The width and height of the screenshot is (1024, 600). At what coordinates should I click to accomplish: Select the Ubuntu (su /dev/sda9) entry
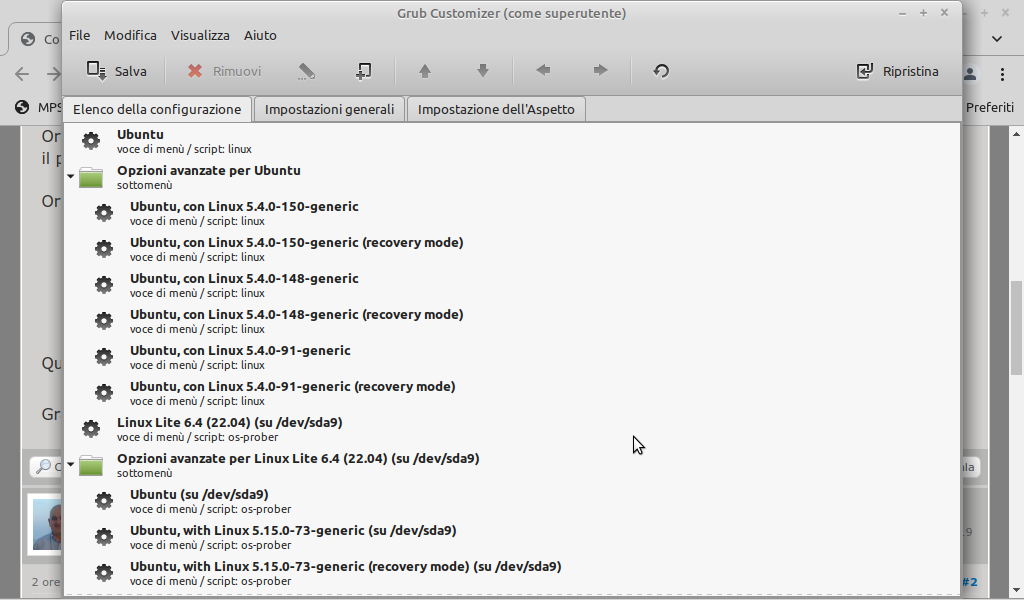pos(511,501)
